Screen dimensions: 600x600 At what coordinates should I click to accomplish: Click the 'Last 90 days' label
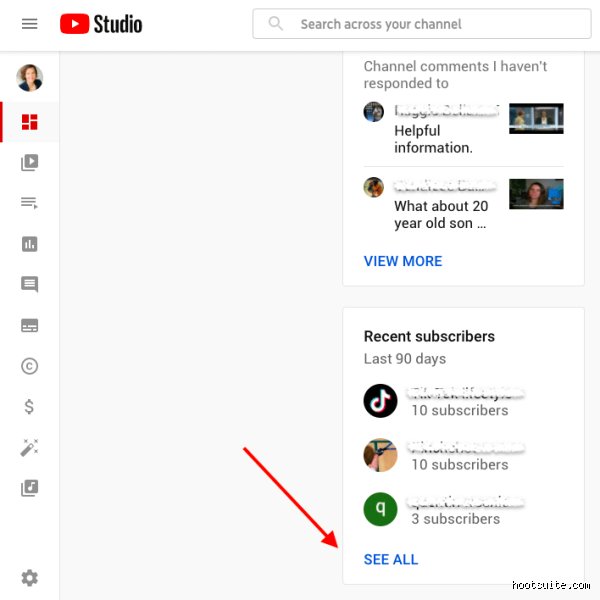[405, 359]
